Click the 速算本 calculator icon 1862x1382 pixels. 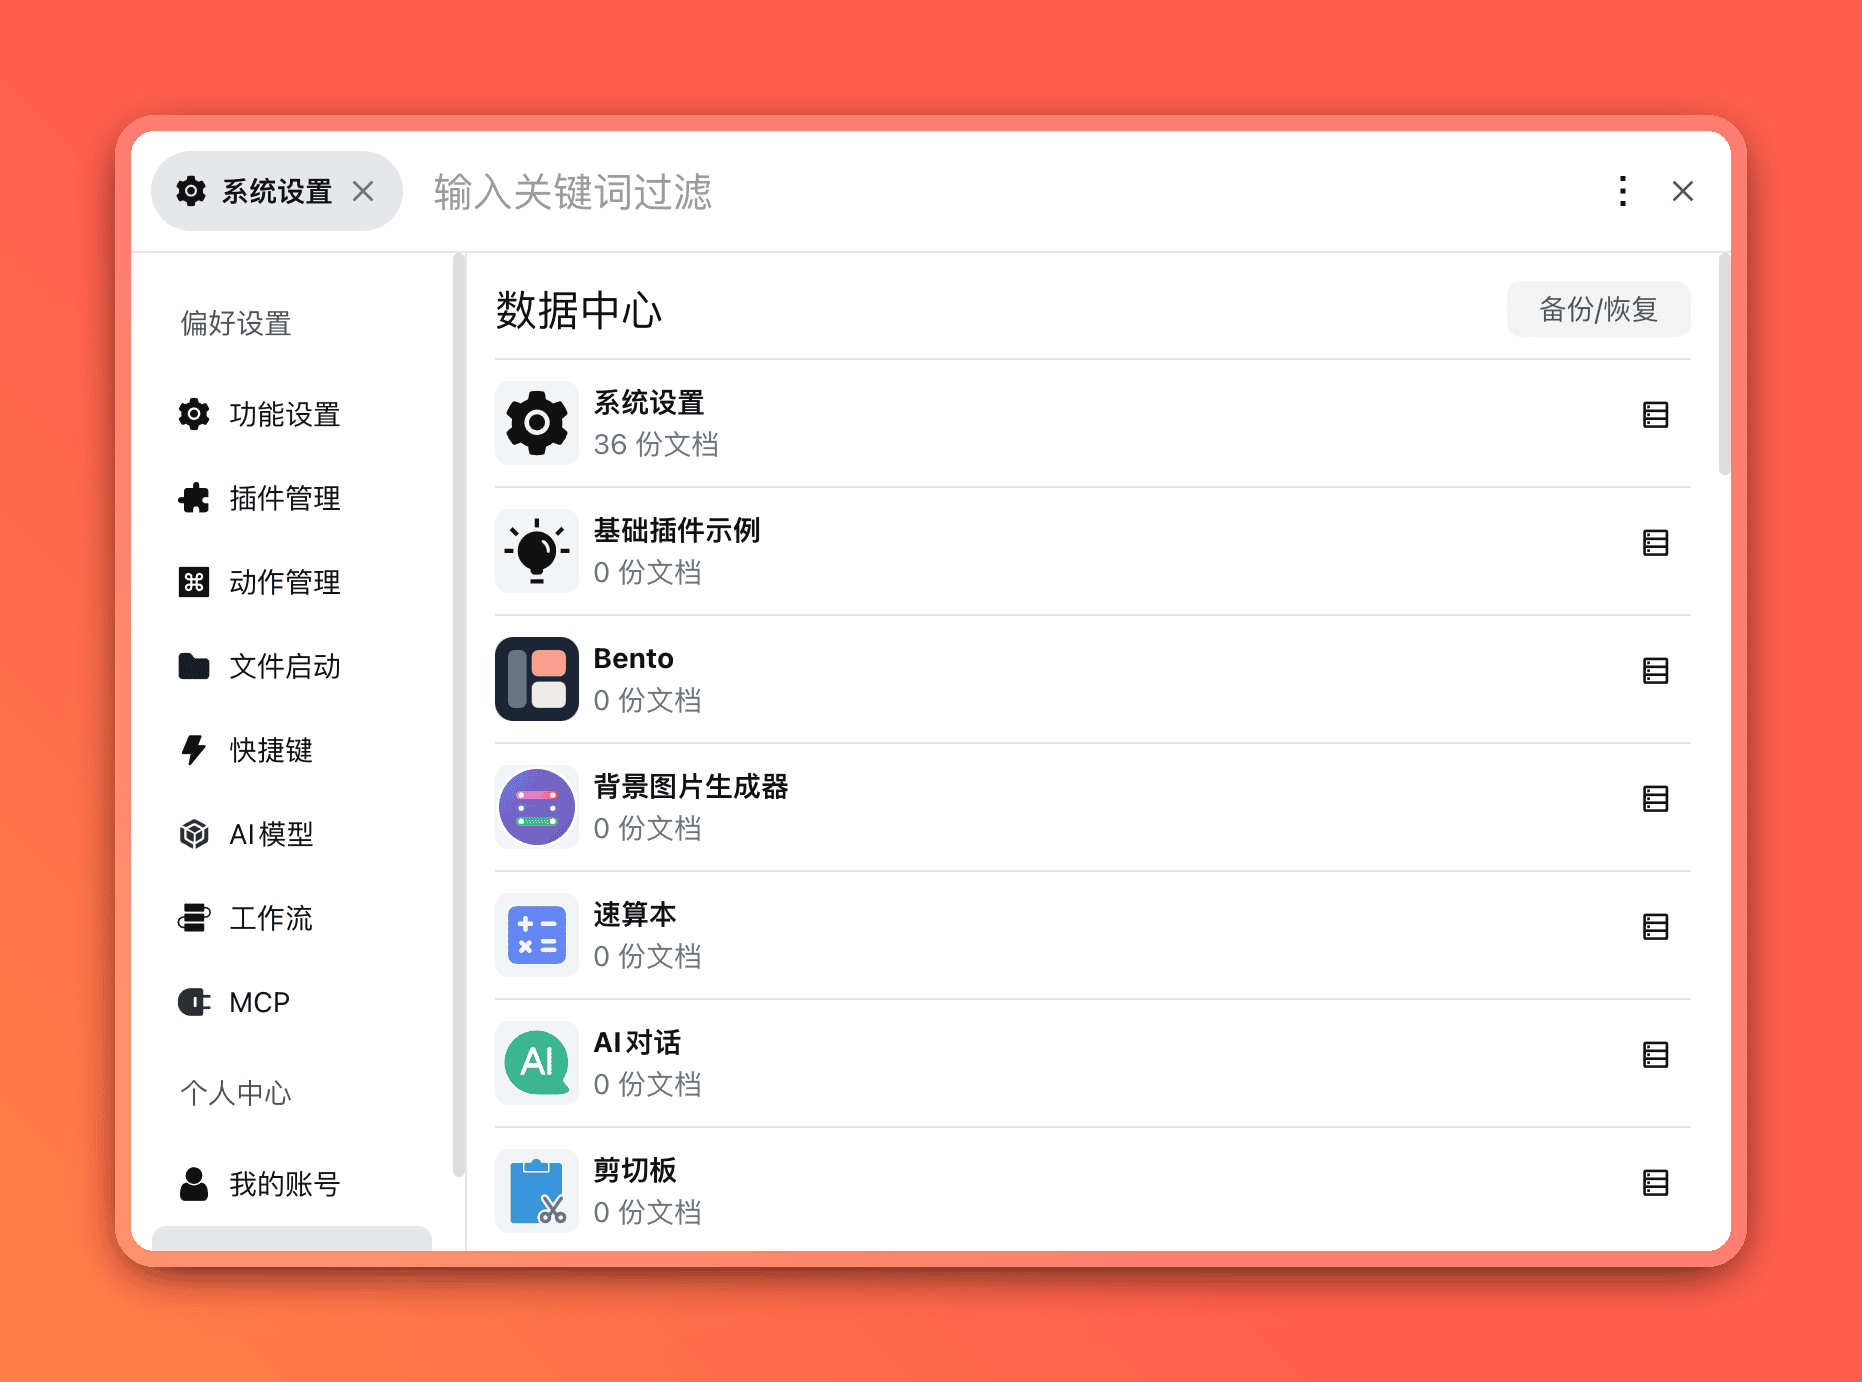[x=537, y=935]
